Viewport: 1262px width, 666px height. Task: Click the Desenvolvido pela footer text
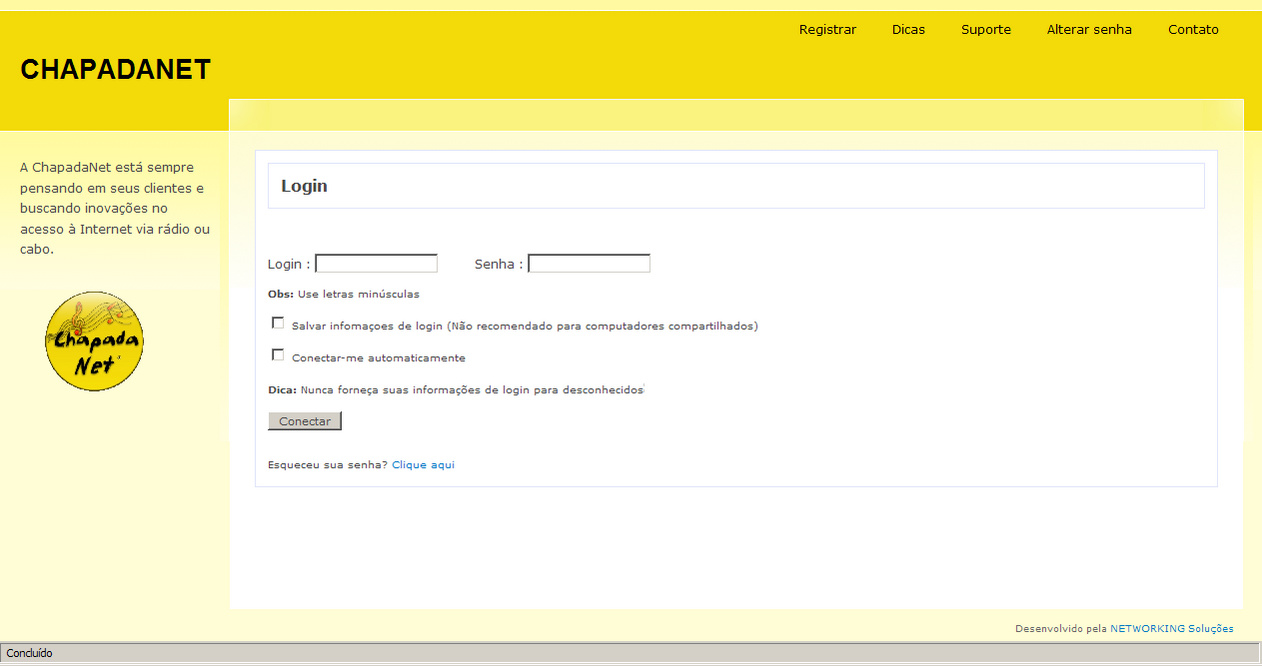(1061, 629)
